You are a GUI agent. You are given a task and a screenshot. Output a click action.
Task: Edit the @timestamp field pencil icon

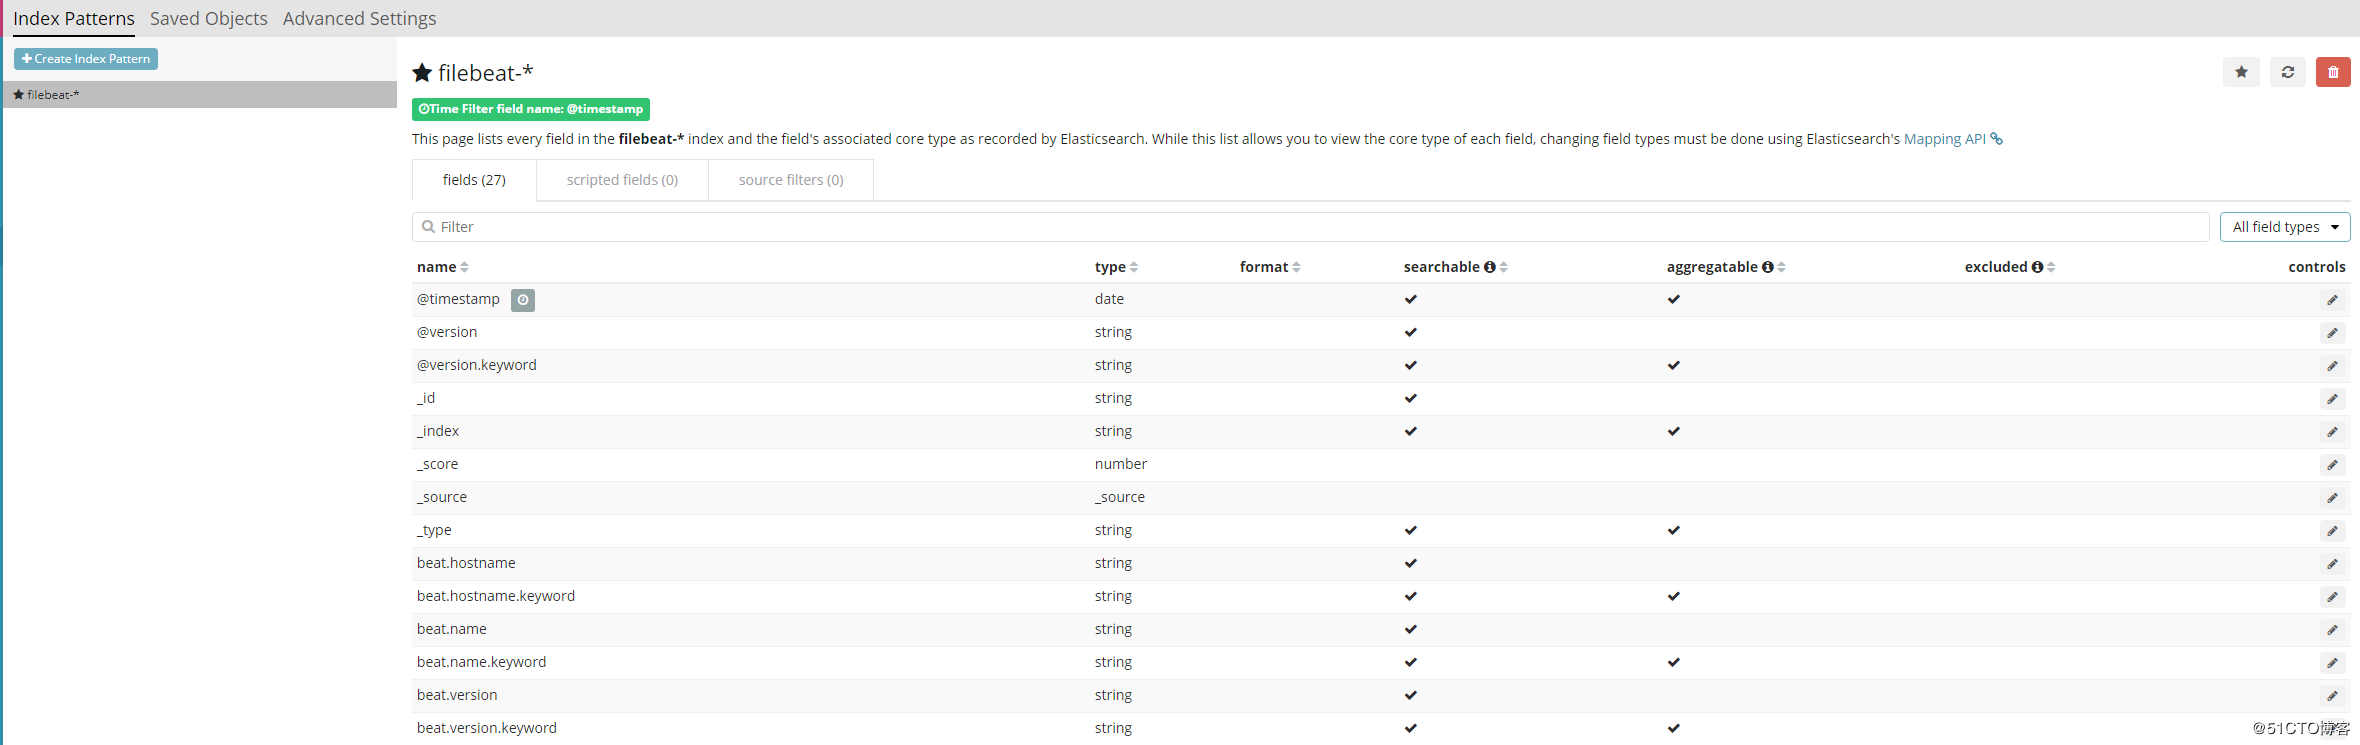coord(2332,300)
